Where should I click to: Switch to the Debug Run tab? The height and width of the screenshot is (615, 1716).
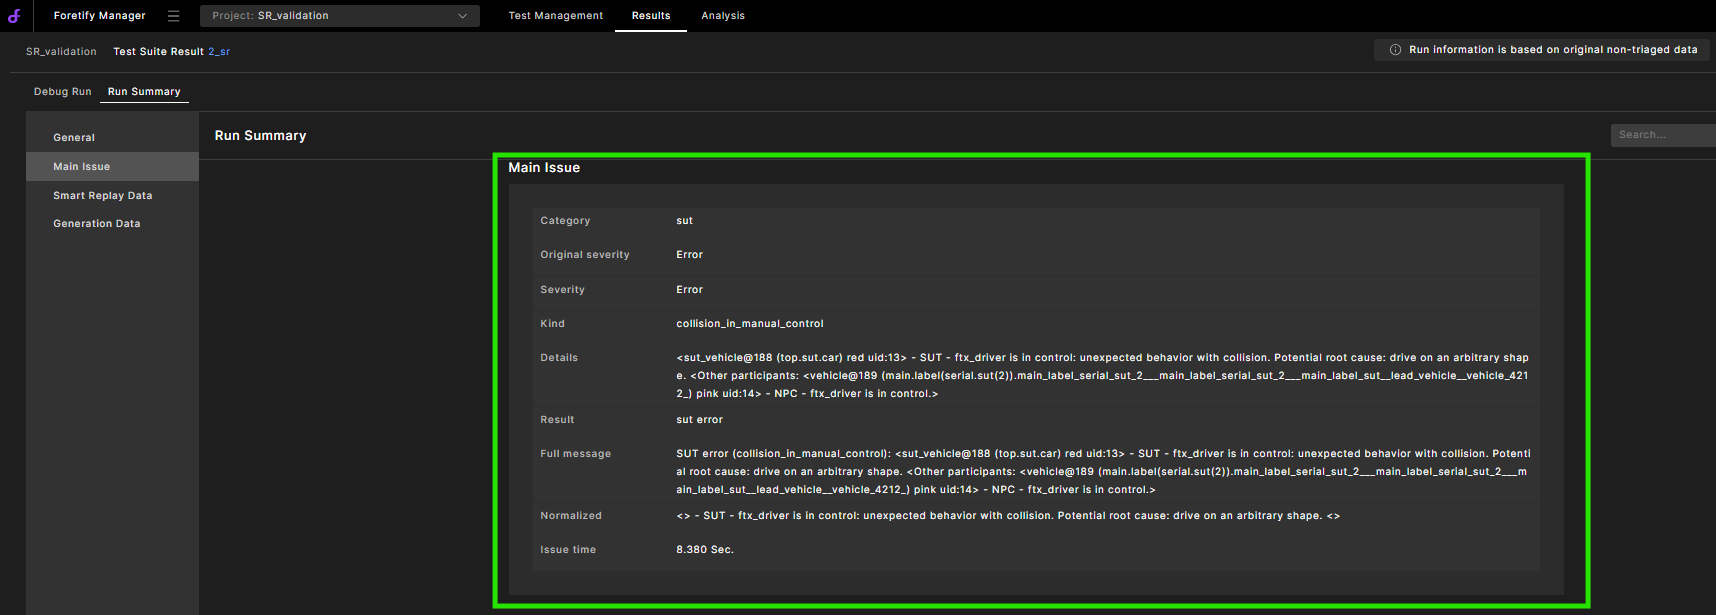tap(62, 92)
